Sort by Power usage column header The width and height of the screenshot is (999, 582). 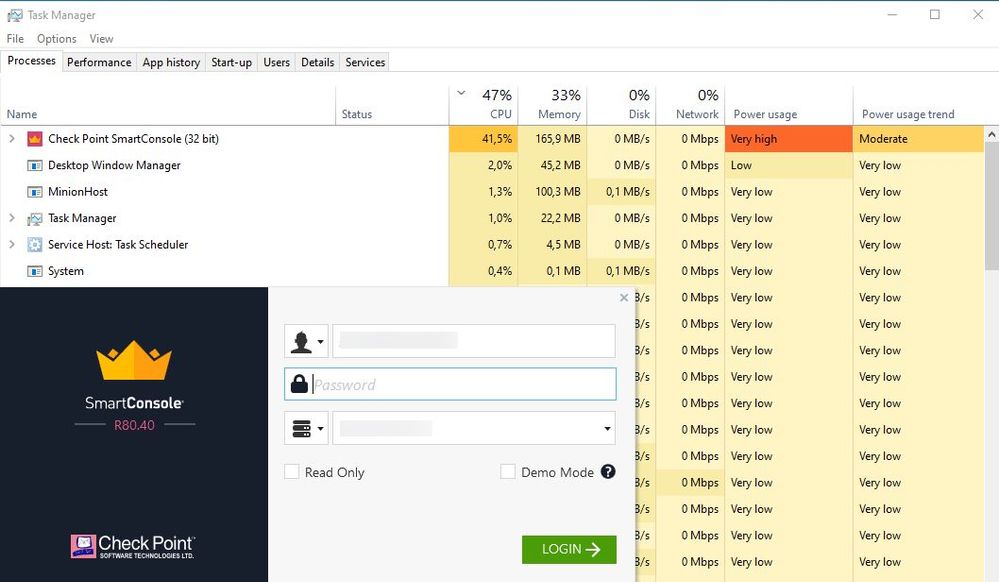pyautogui.click(x=789, y=105)
